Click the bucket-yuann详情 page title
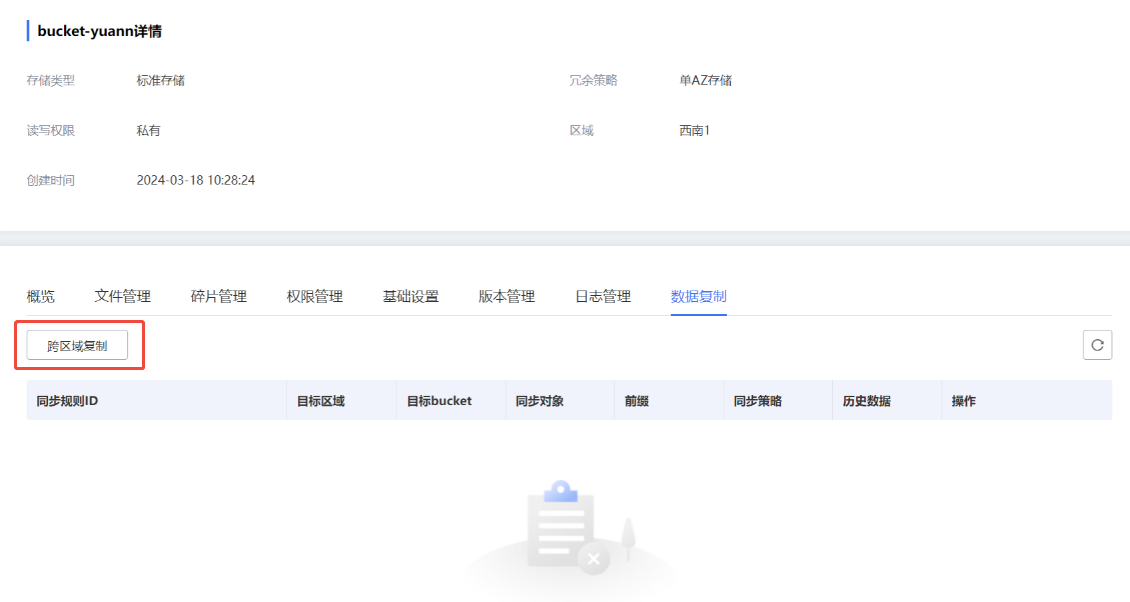Image resolution: width=1130 pixels, height=602 pixels. (99, 31)
